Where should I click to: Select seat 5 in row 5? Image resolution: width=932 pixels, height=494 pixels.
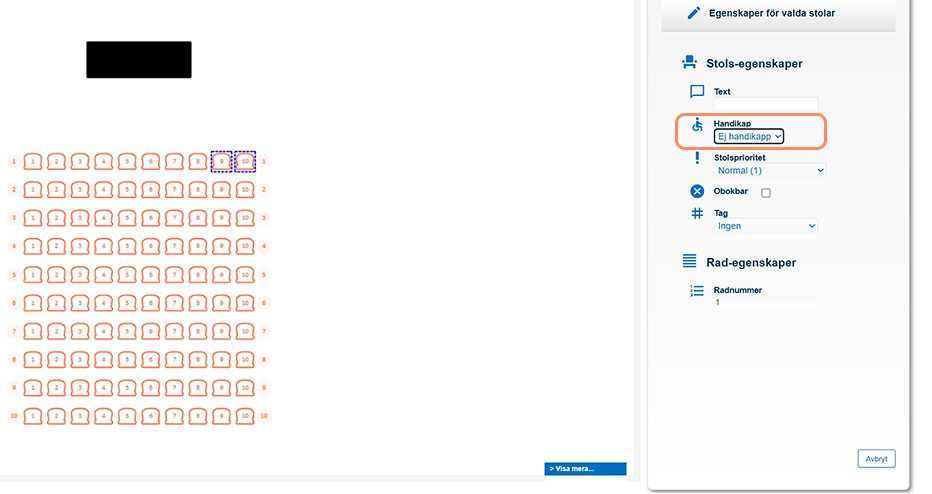(x=127, y=275)
